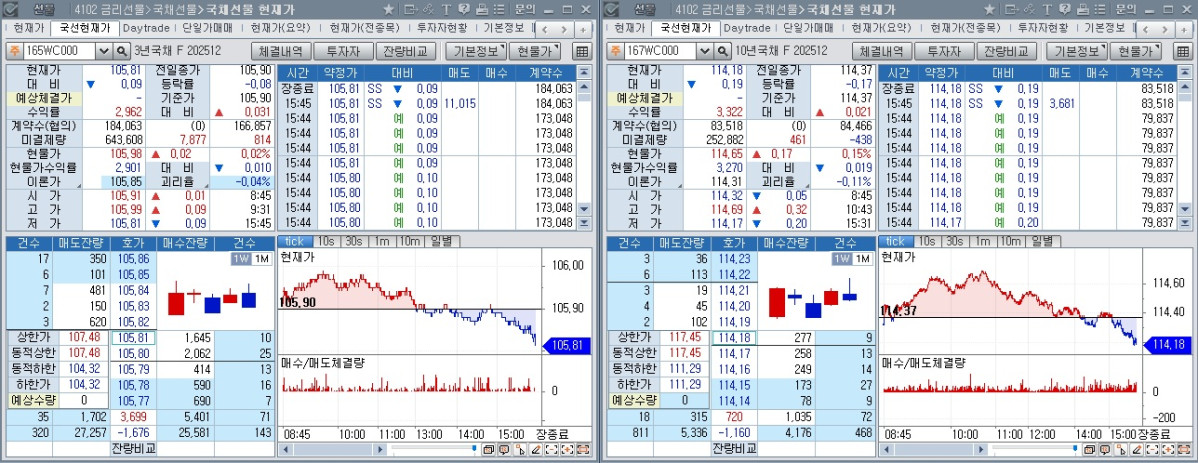Click 잔량비교 button in left window toolbar
Screen dimensions: 1198x463
click(406, 51)
